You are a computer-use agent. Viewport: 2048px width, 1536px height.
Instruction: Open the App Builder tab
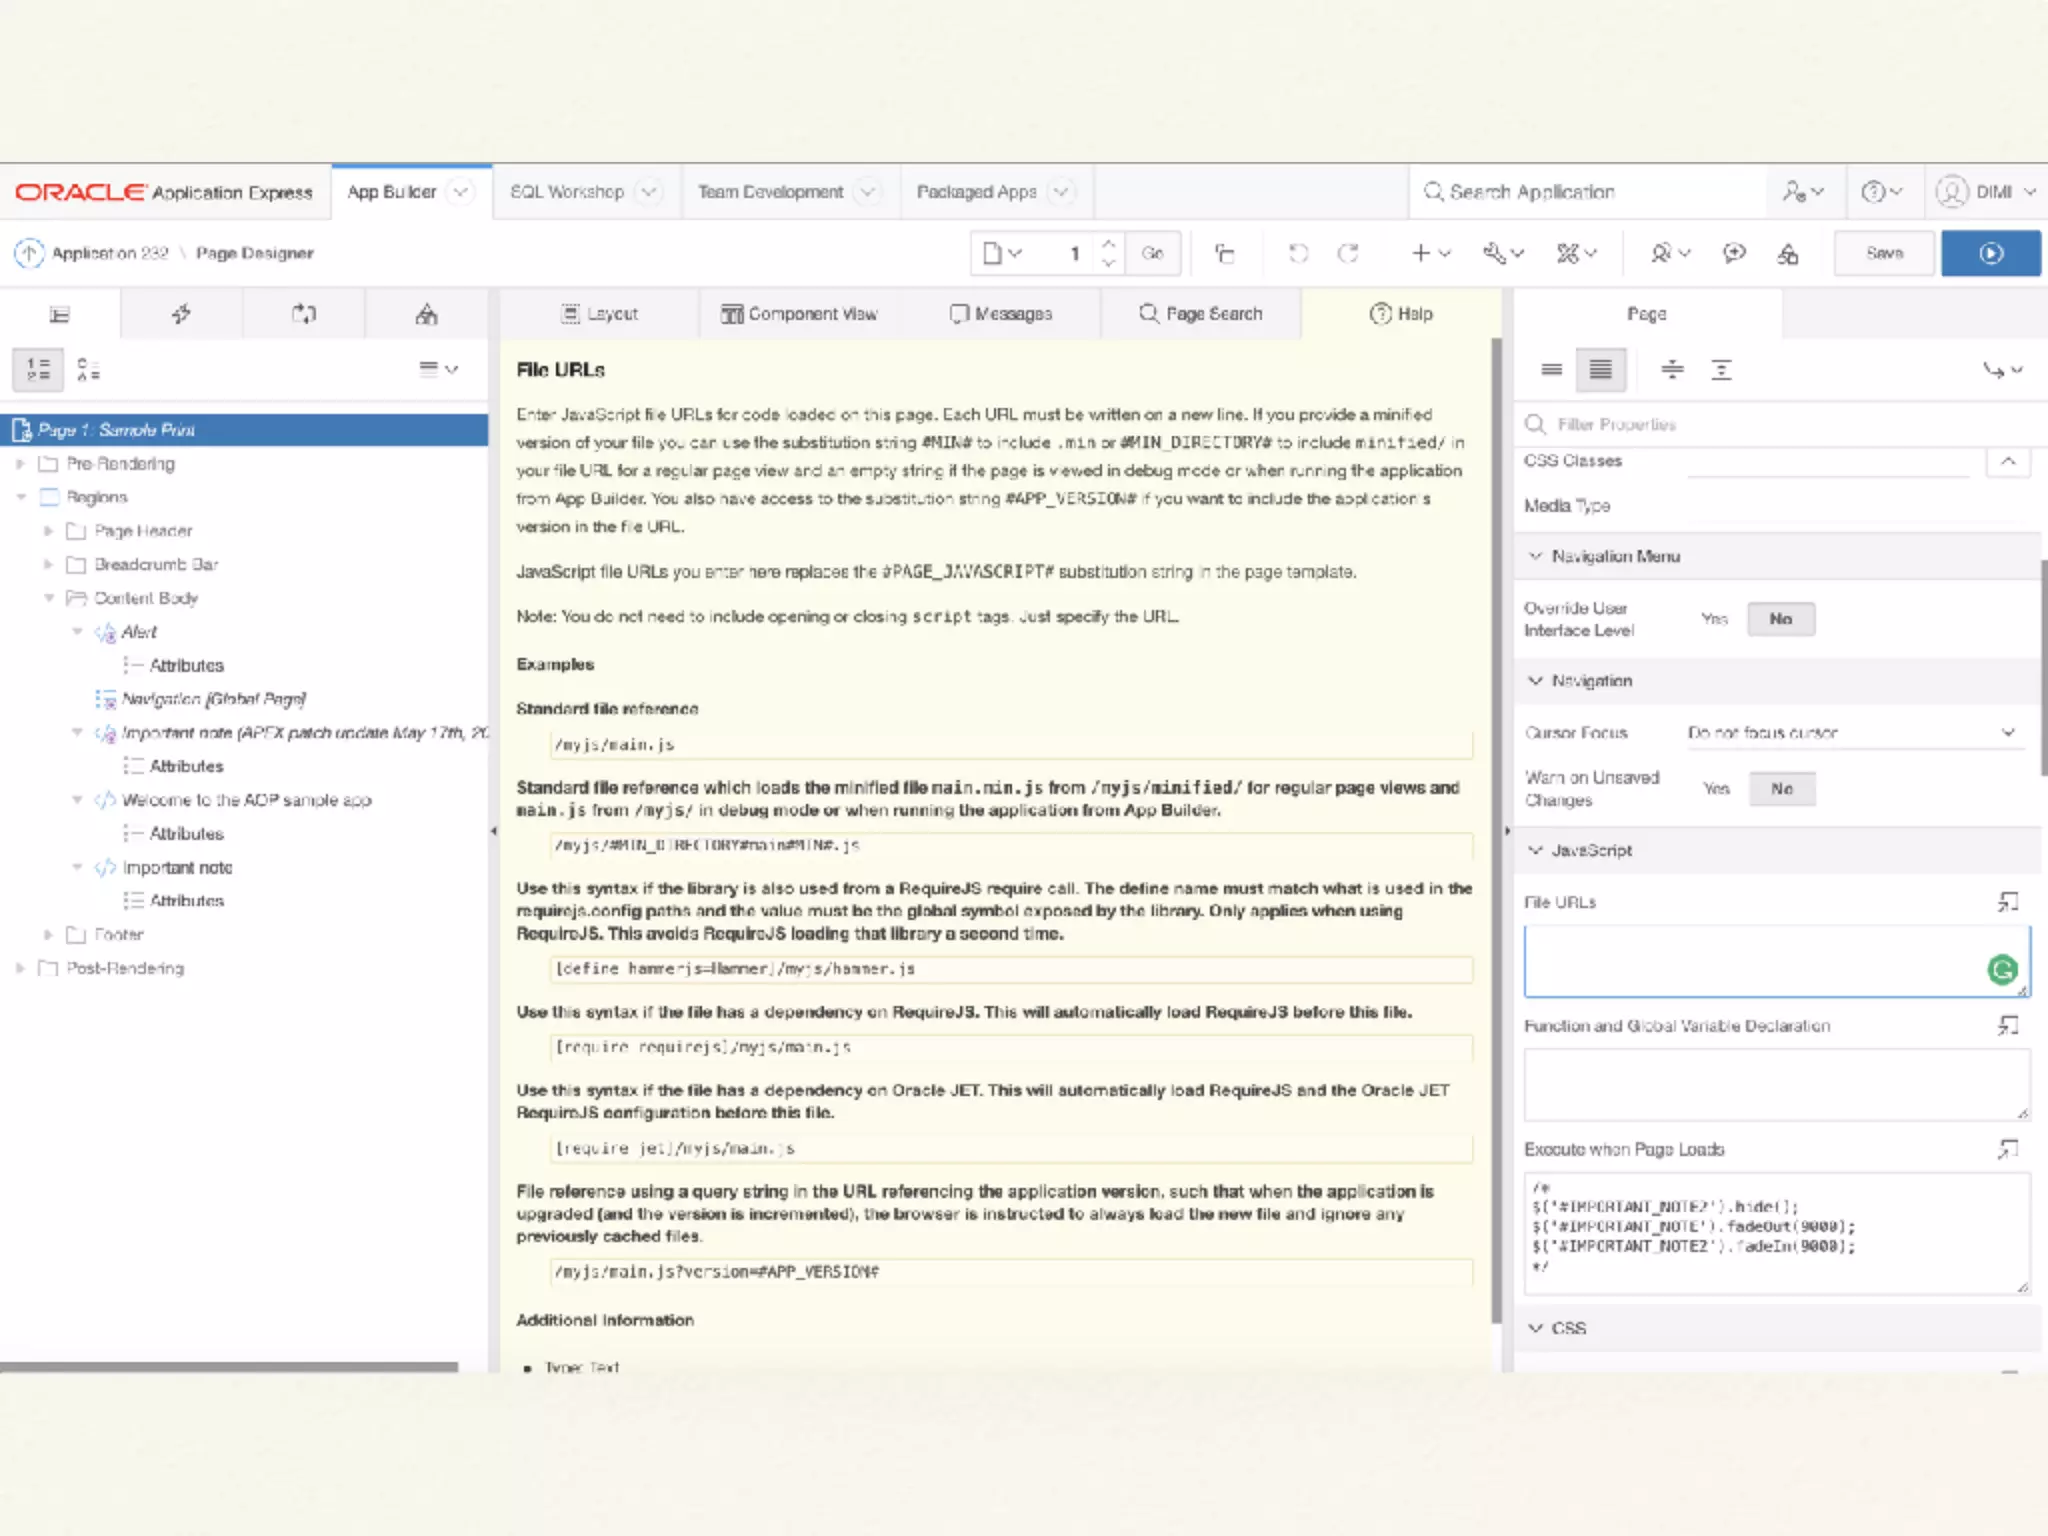pos(391,192)
